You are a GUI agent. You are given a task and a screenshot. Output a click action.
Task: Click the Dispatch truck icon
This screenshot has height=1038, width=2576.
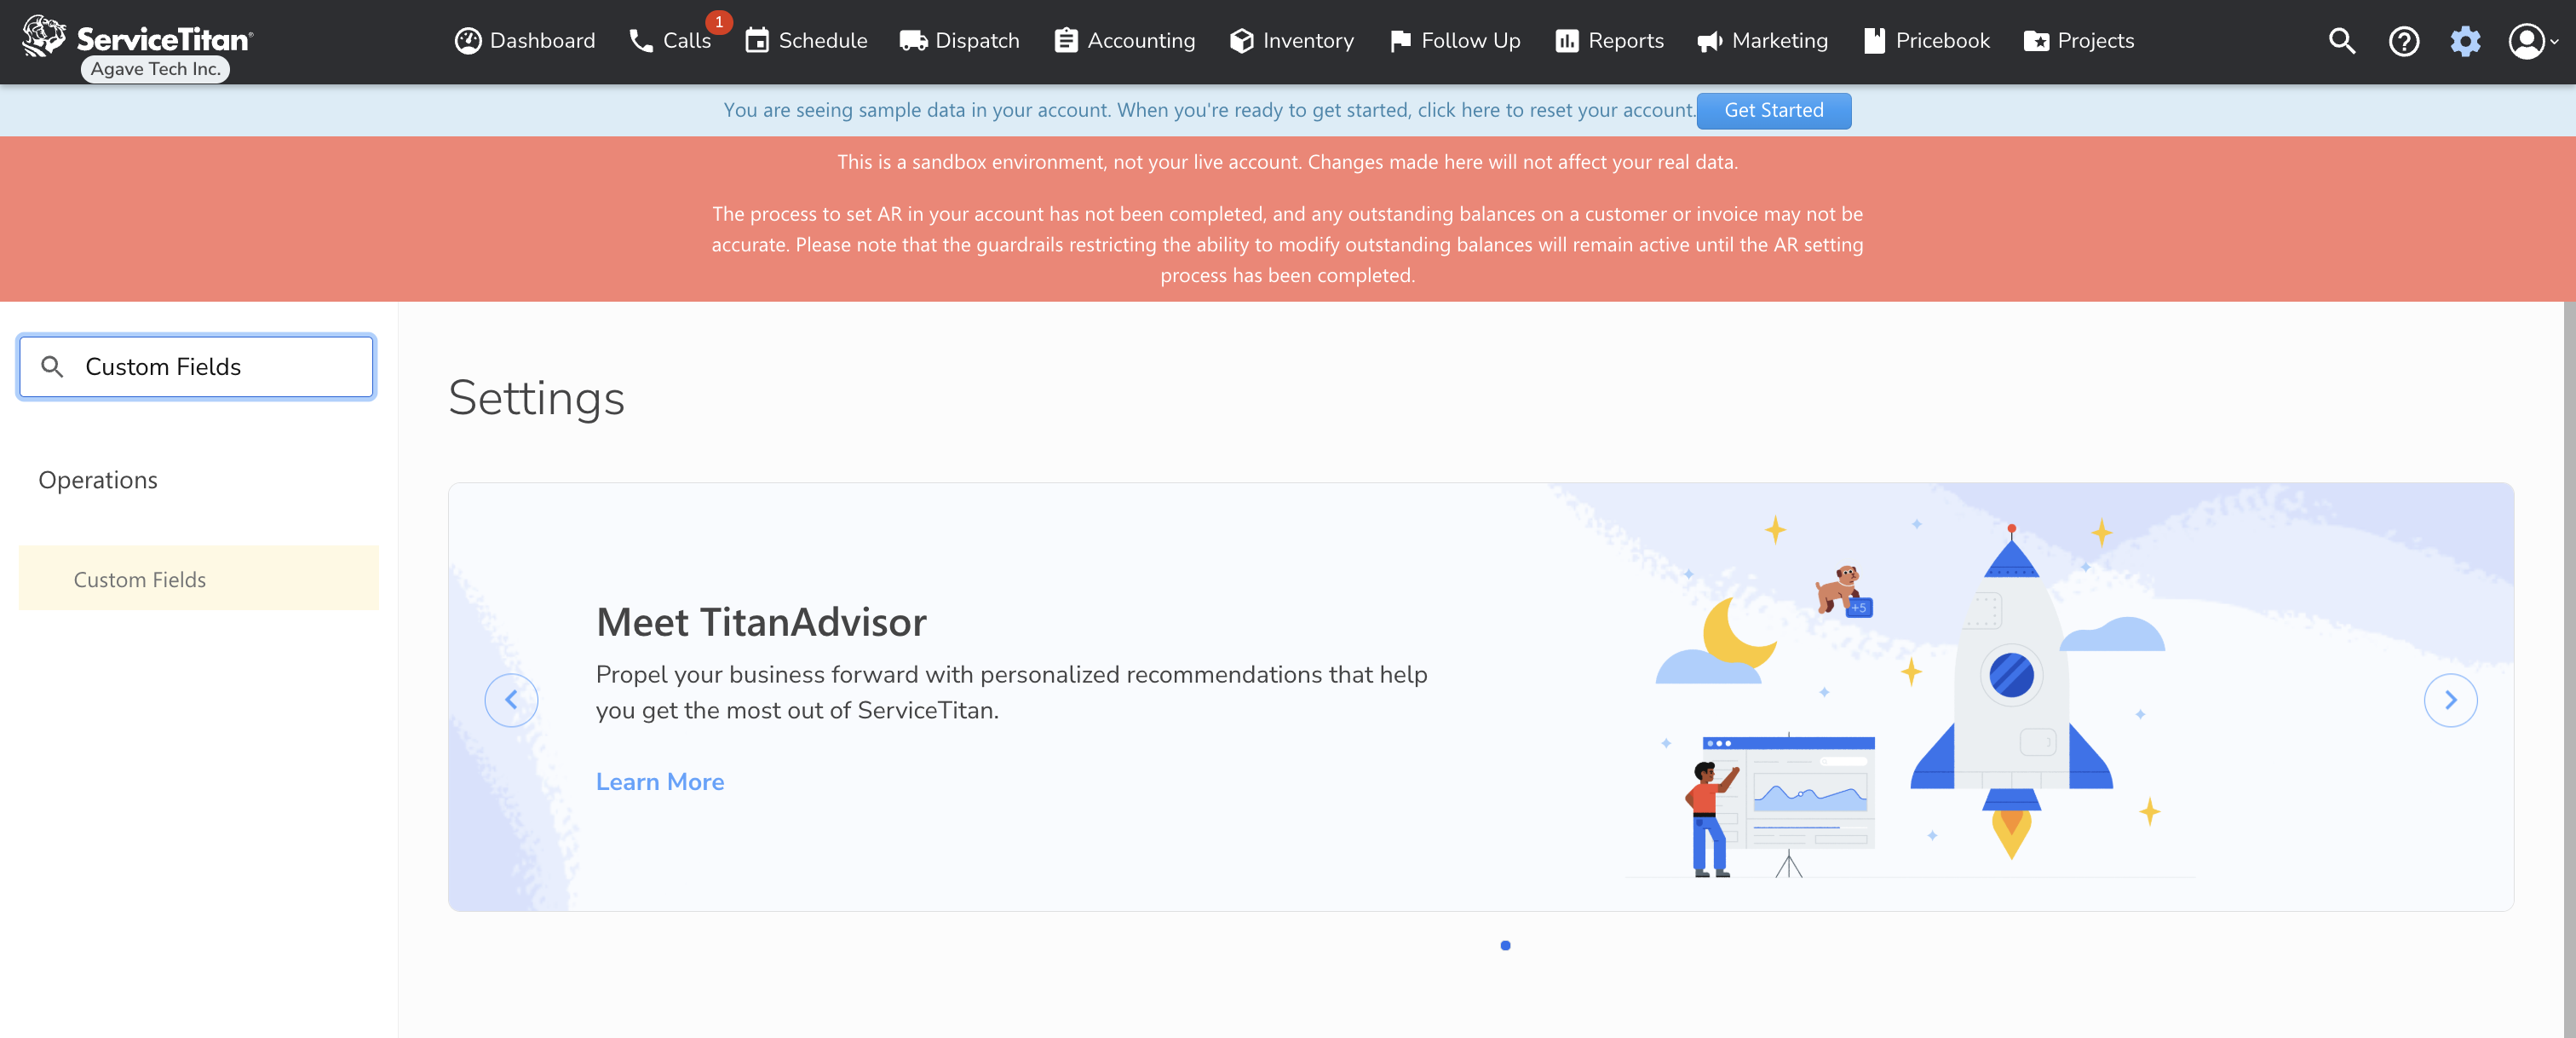point(913,41)
